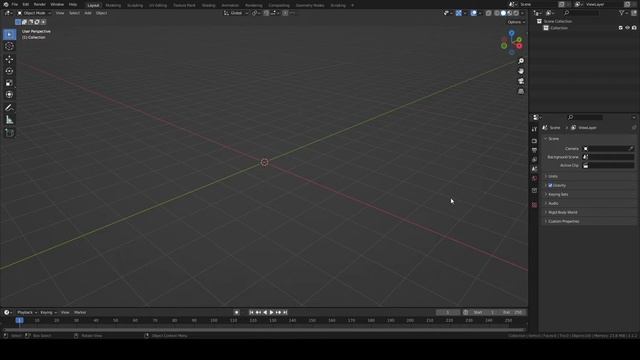
Task: Switch to the Layout workspace tab
Action: [x=93, y=5]
